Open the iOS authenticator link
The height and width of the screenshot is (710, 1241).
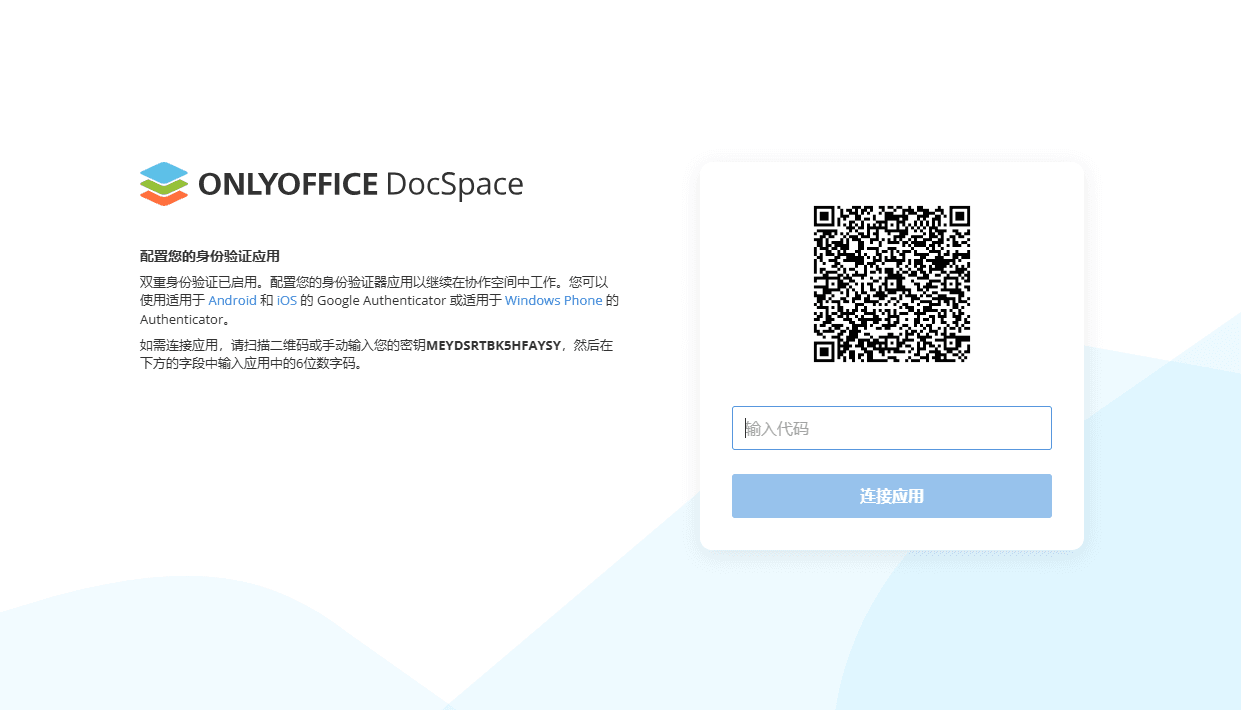pyautogui.click(x=287, y=300)
